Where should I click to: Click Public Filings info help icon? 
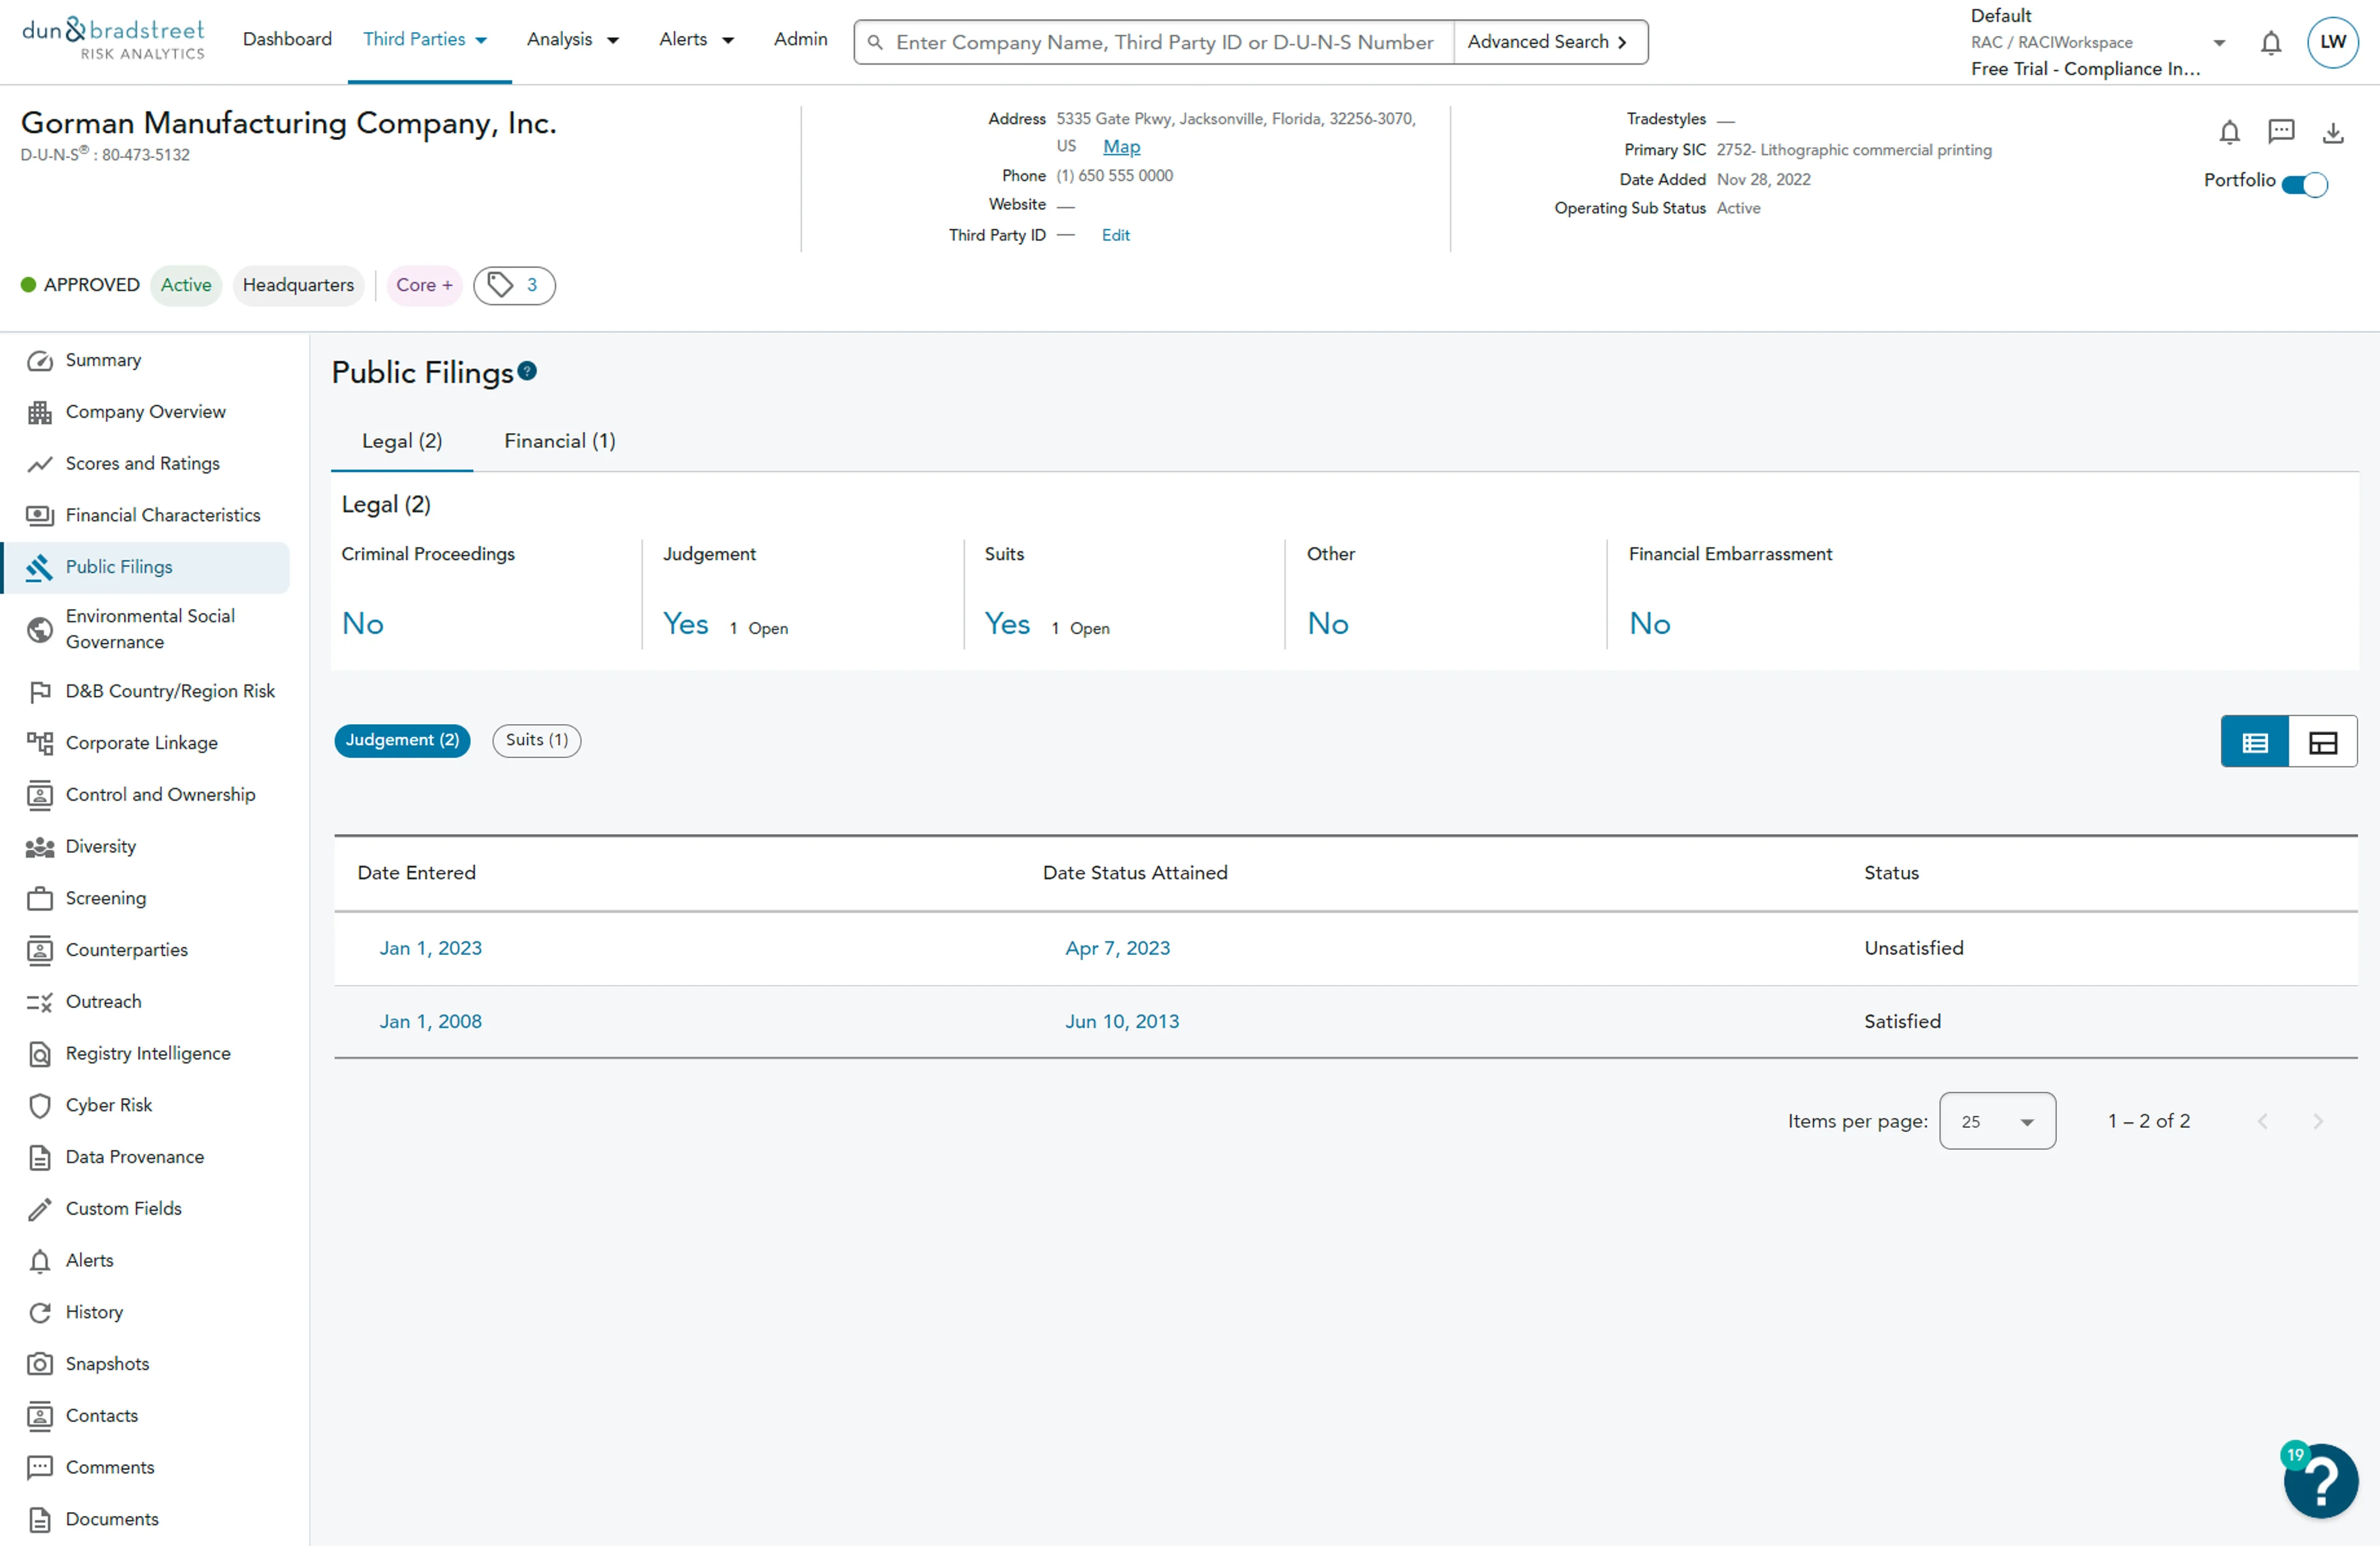coord(527,371)
